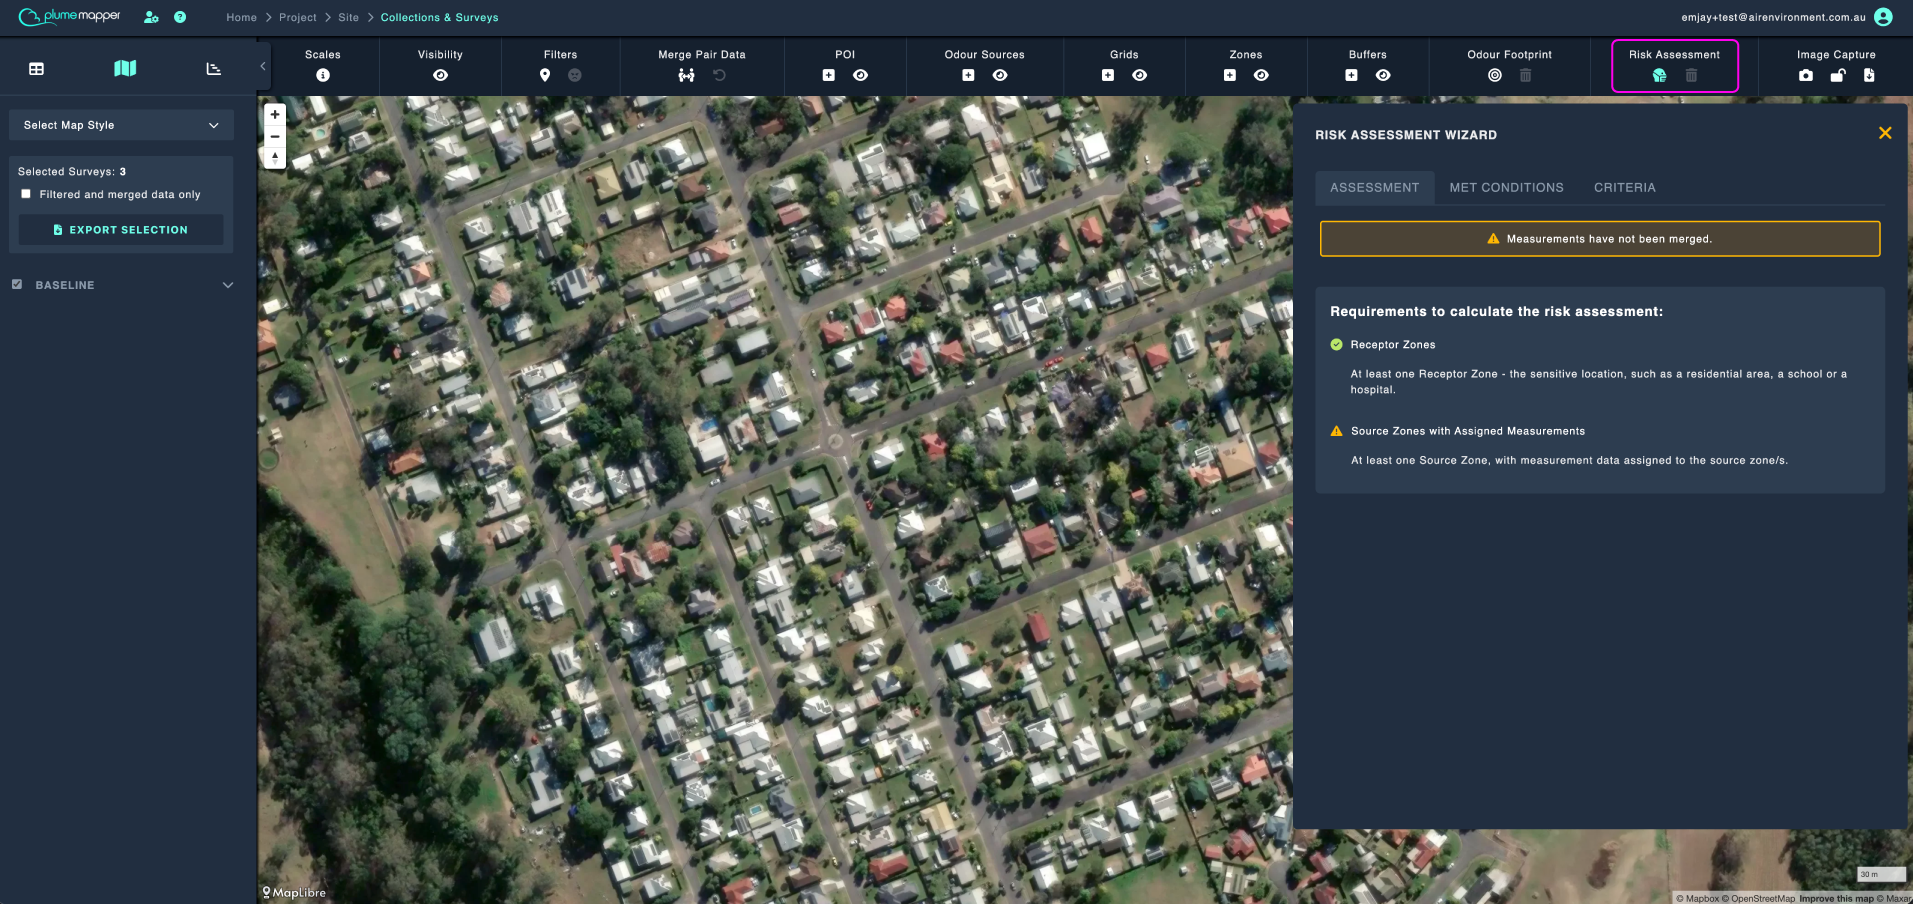Open the user settings icon beside logo
1913x904 pixels.
tap(151, 17)
